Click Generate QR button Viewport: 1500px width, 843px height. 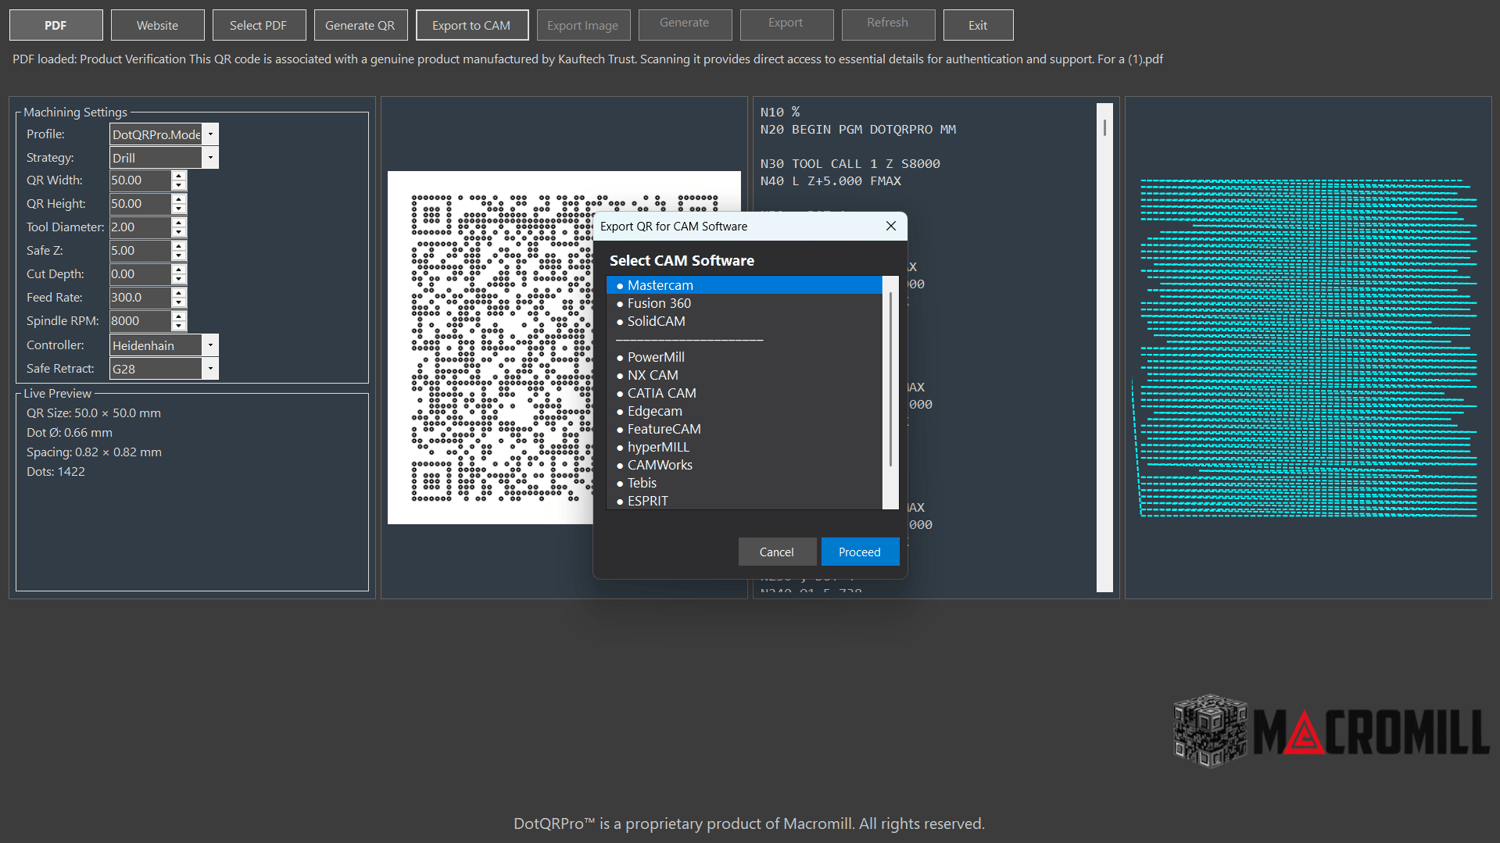coord(360,25)
